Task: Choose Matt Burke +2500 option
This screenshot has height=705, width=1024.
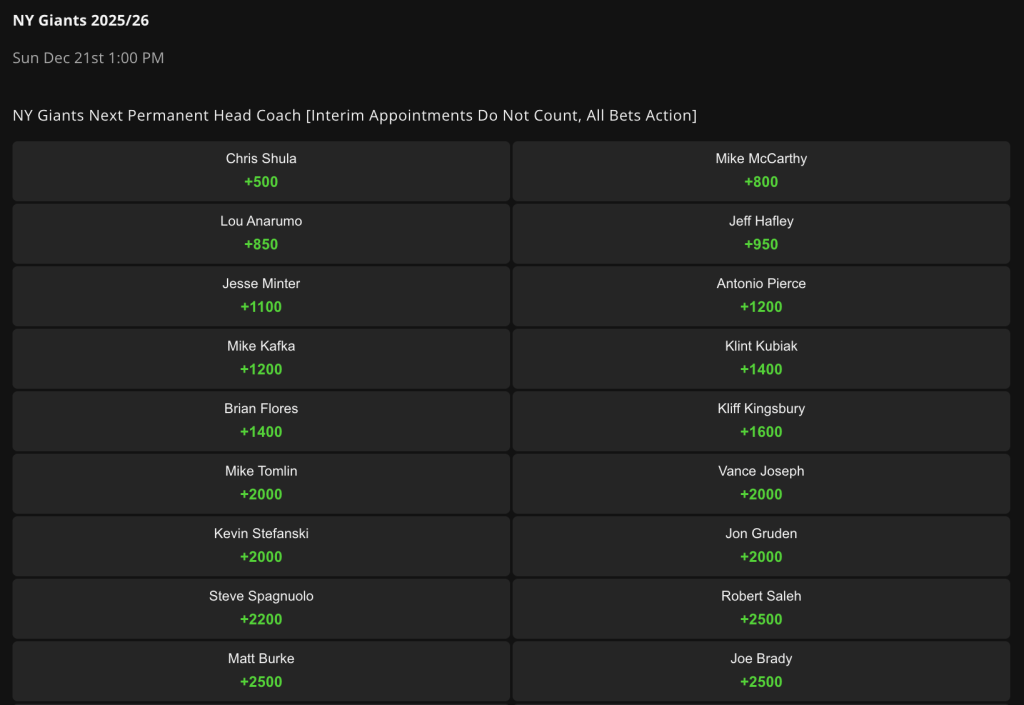Action: tap(261, 671)
